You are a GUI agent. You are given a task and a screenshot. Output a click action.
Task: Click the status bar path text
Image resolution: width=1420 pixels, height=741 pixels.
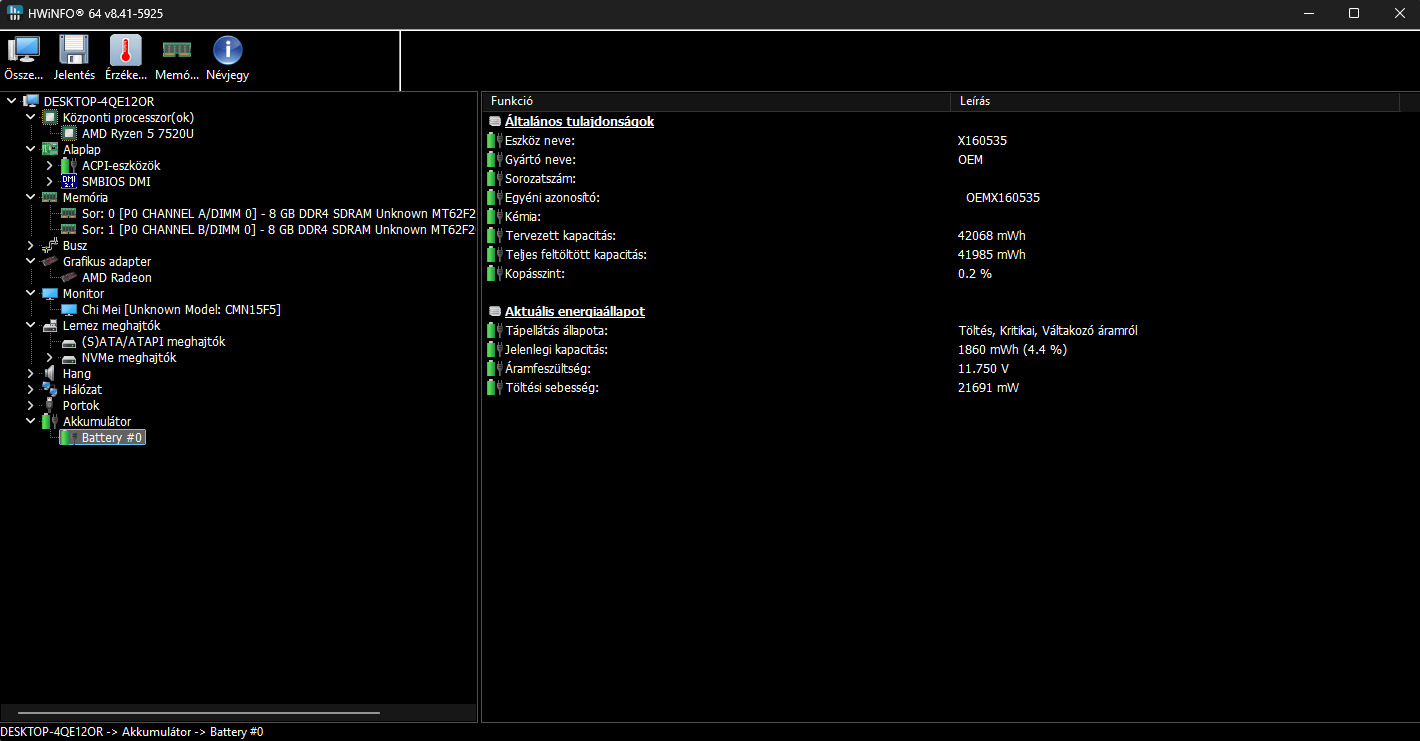(x=132, y=732)
